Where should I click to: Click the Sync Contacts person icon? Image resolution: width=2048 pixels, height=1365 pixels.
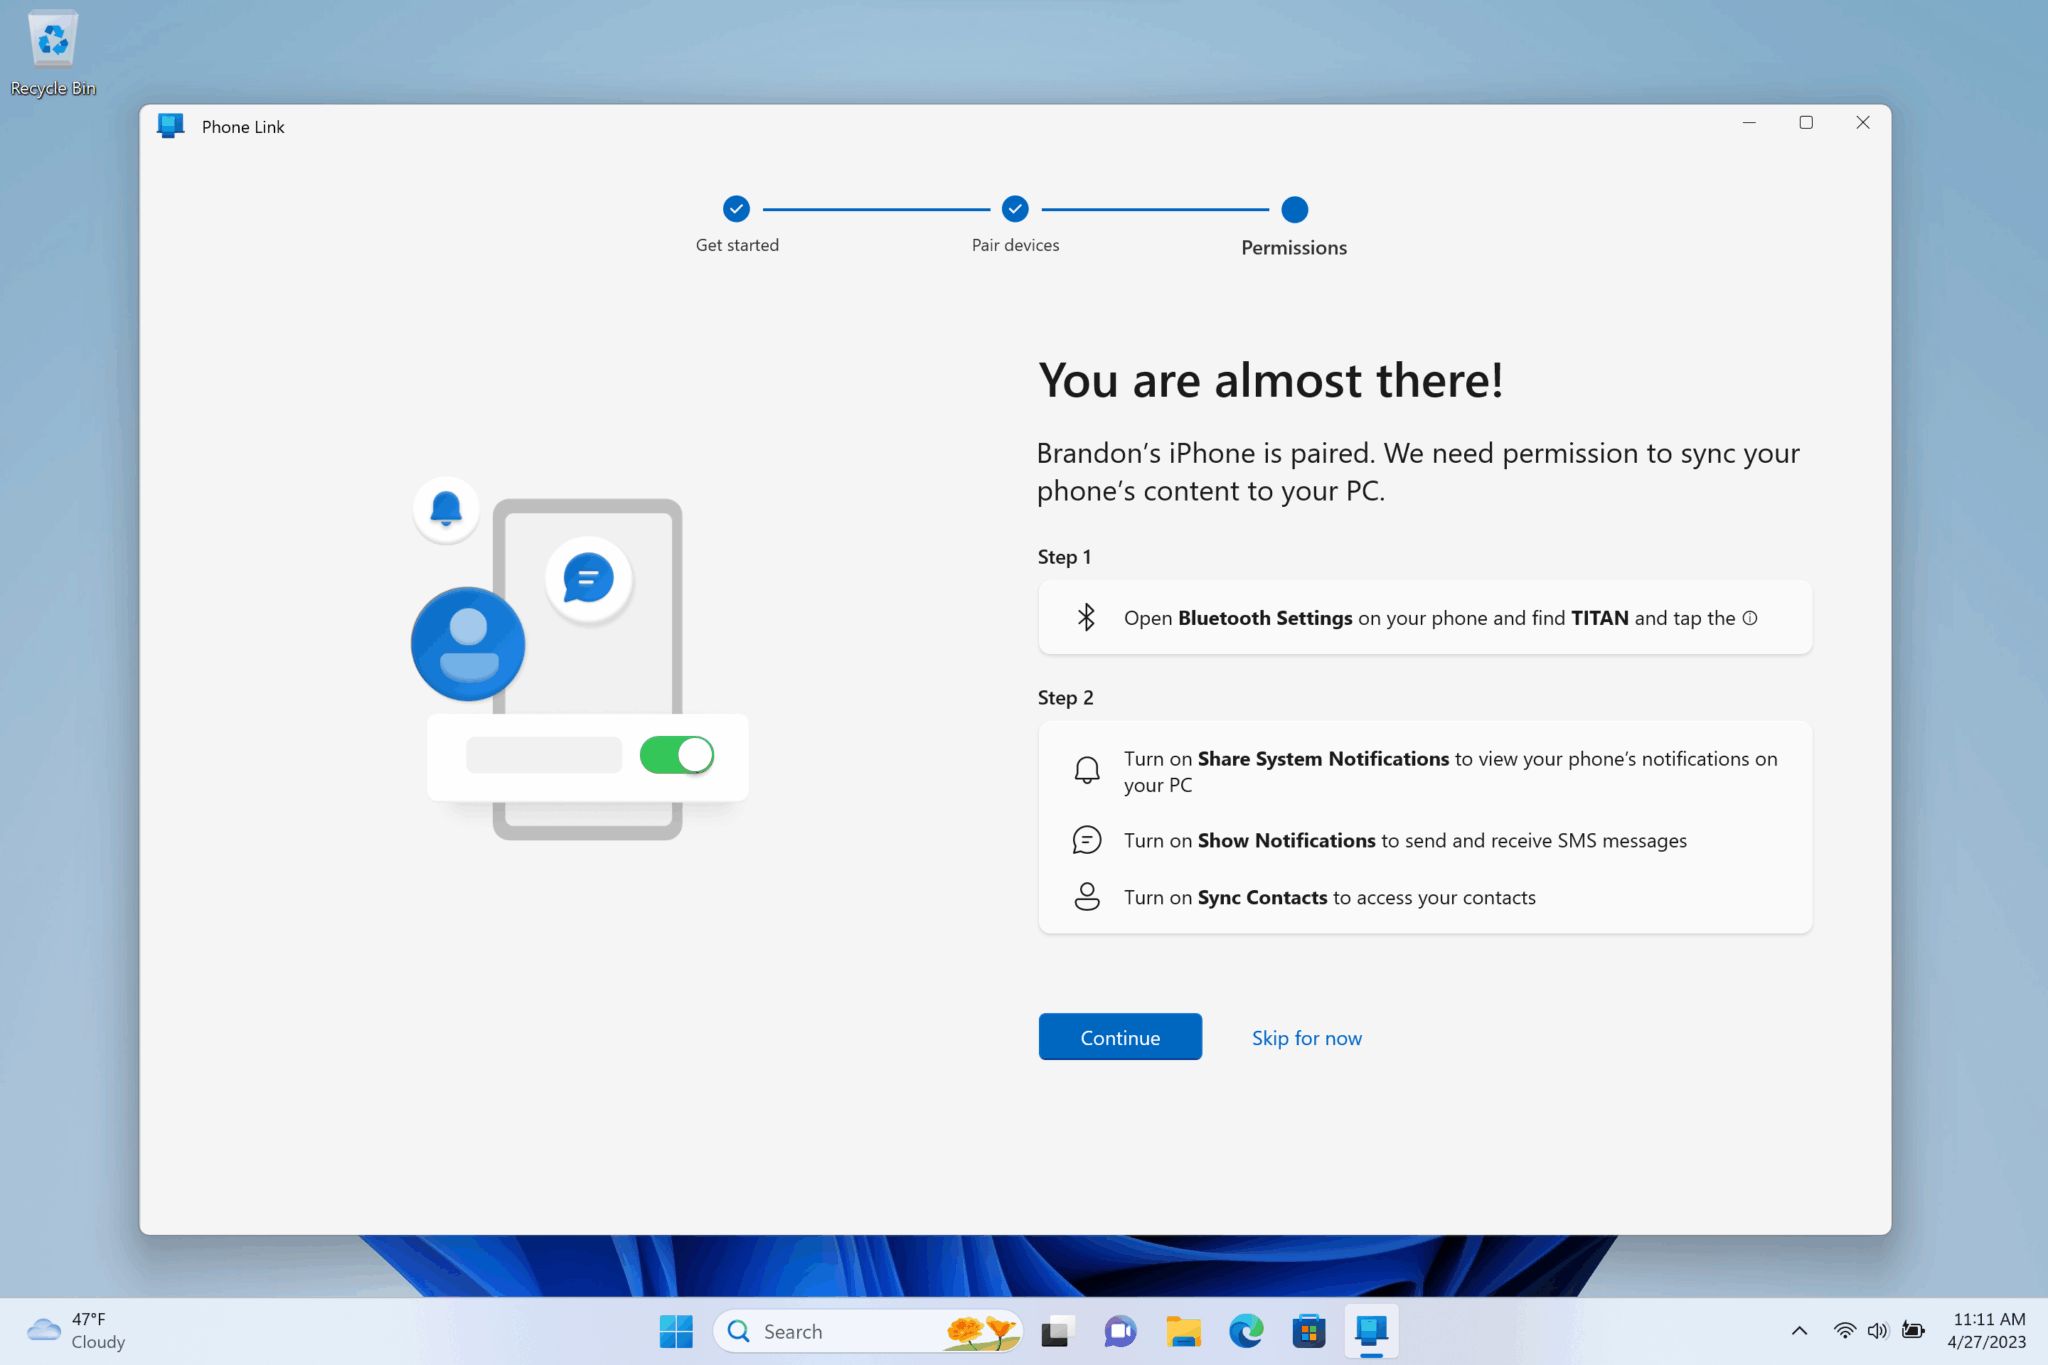click(1086, 897)
